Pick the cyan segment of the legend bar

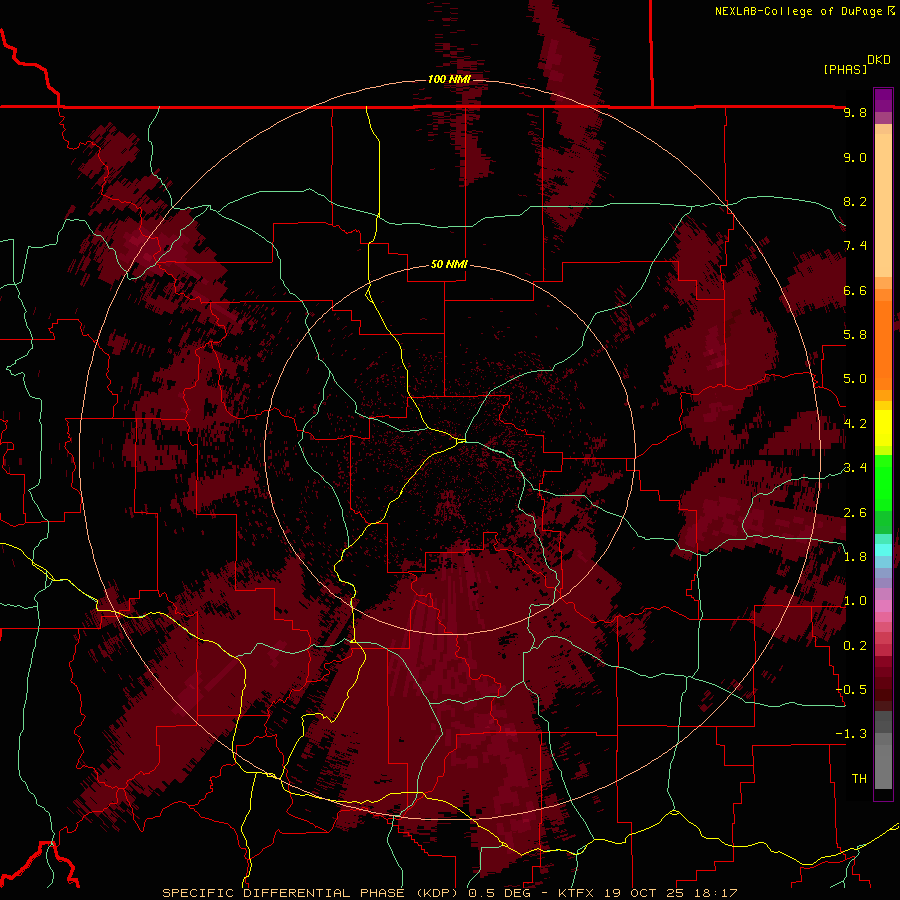click(x=883, y=550)
